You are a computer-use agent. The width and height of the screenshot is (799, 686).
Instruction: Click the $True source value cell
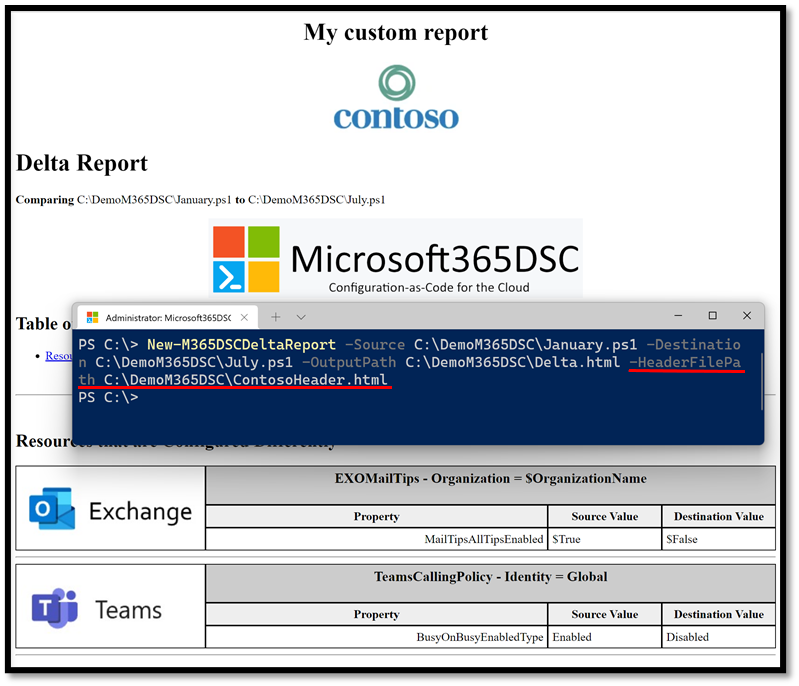pos(604,539)
